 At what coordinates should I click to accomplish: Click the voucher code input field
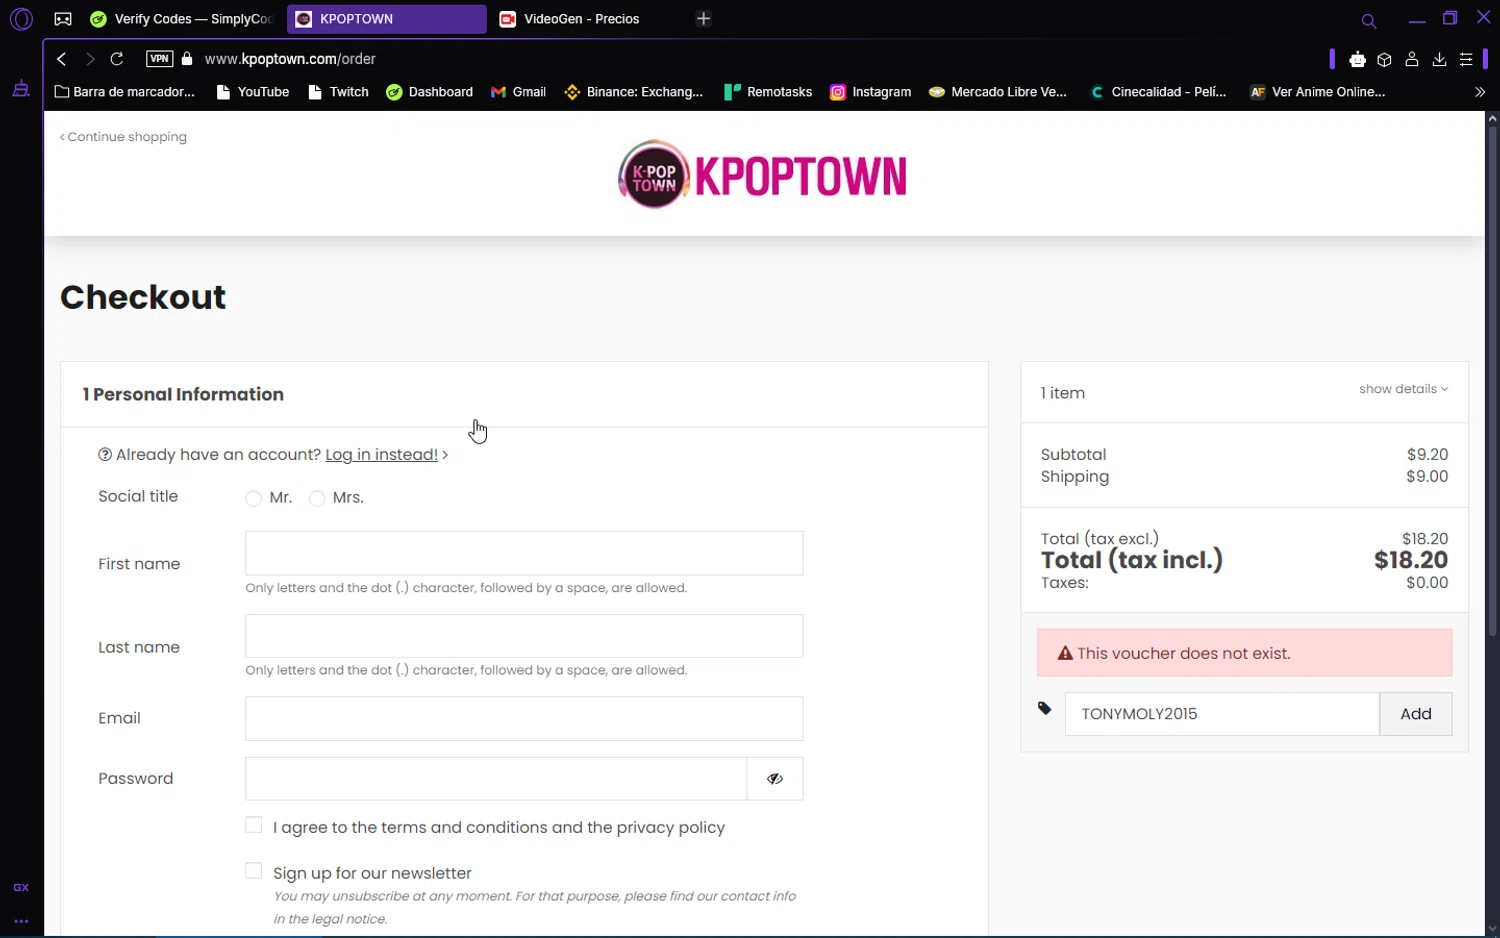(1222, 714)
